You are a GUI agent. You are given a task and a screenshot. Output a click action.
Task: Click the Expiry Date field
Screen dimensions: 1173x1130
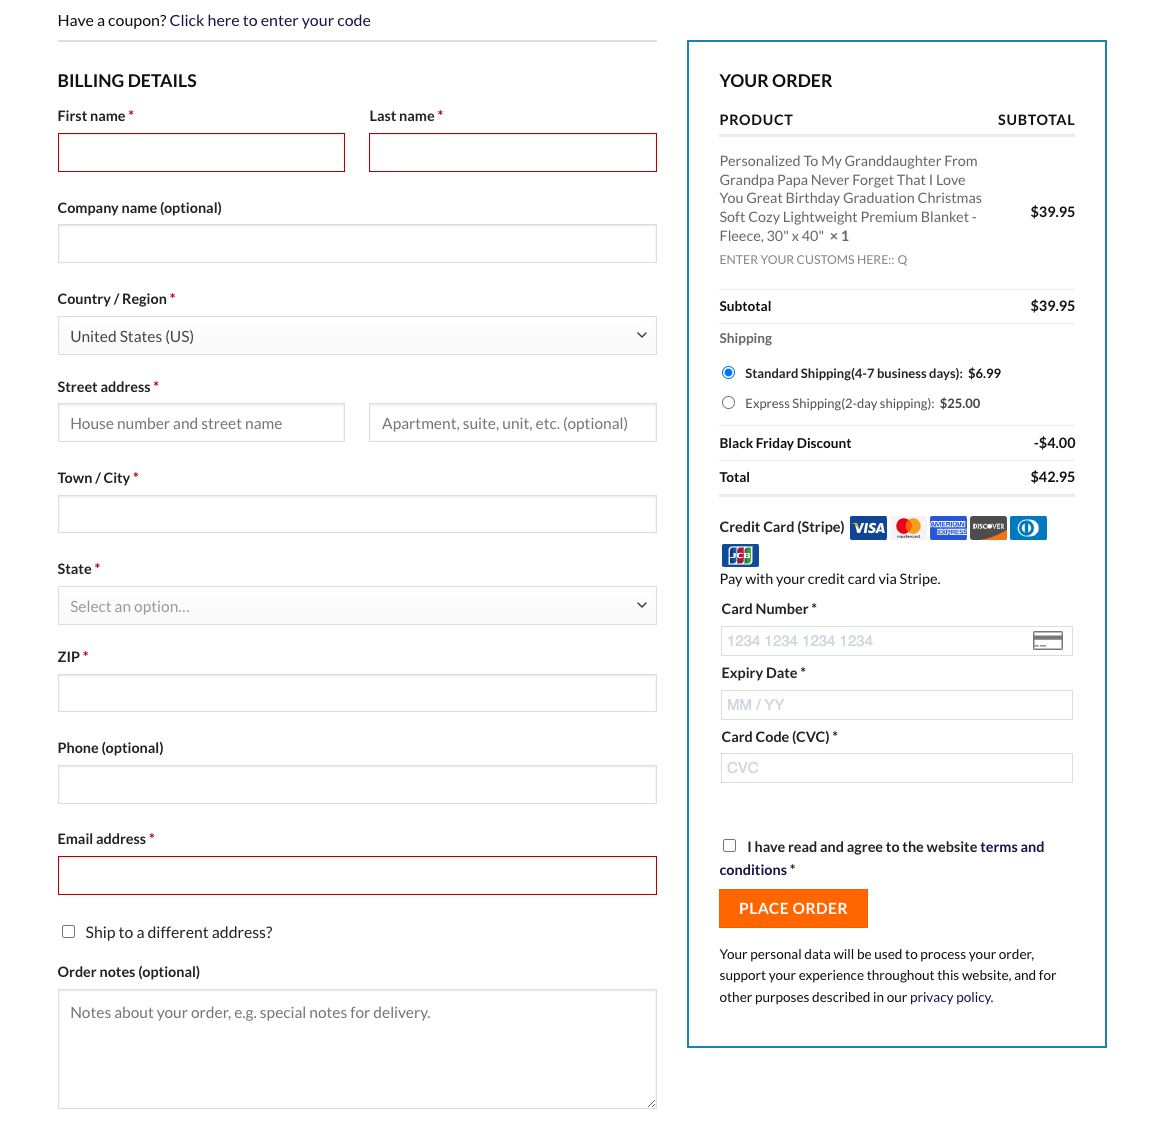click(x=896, y=705)
